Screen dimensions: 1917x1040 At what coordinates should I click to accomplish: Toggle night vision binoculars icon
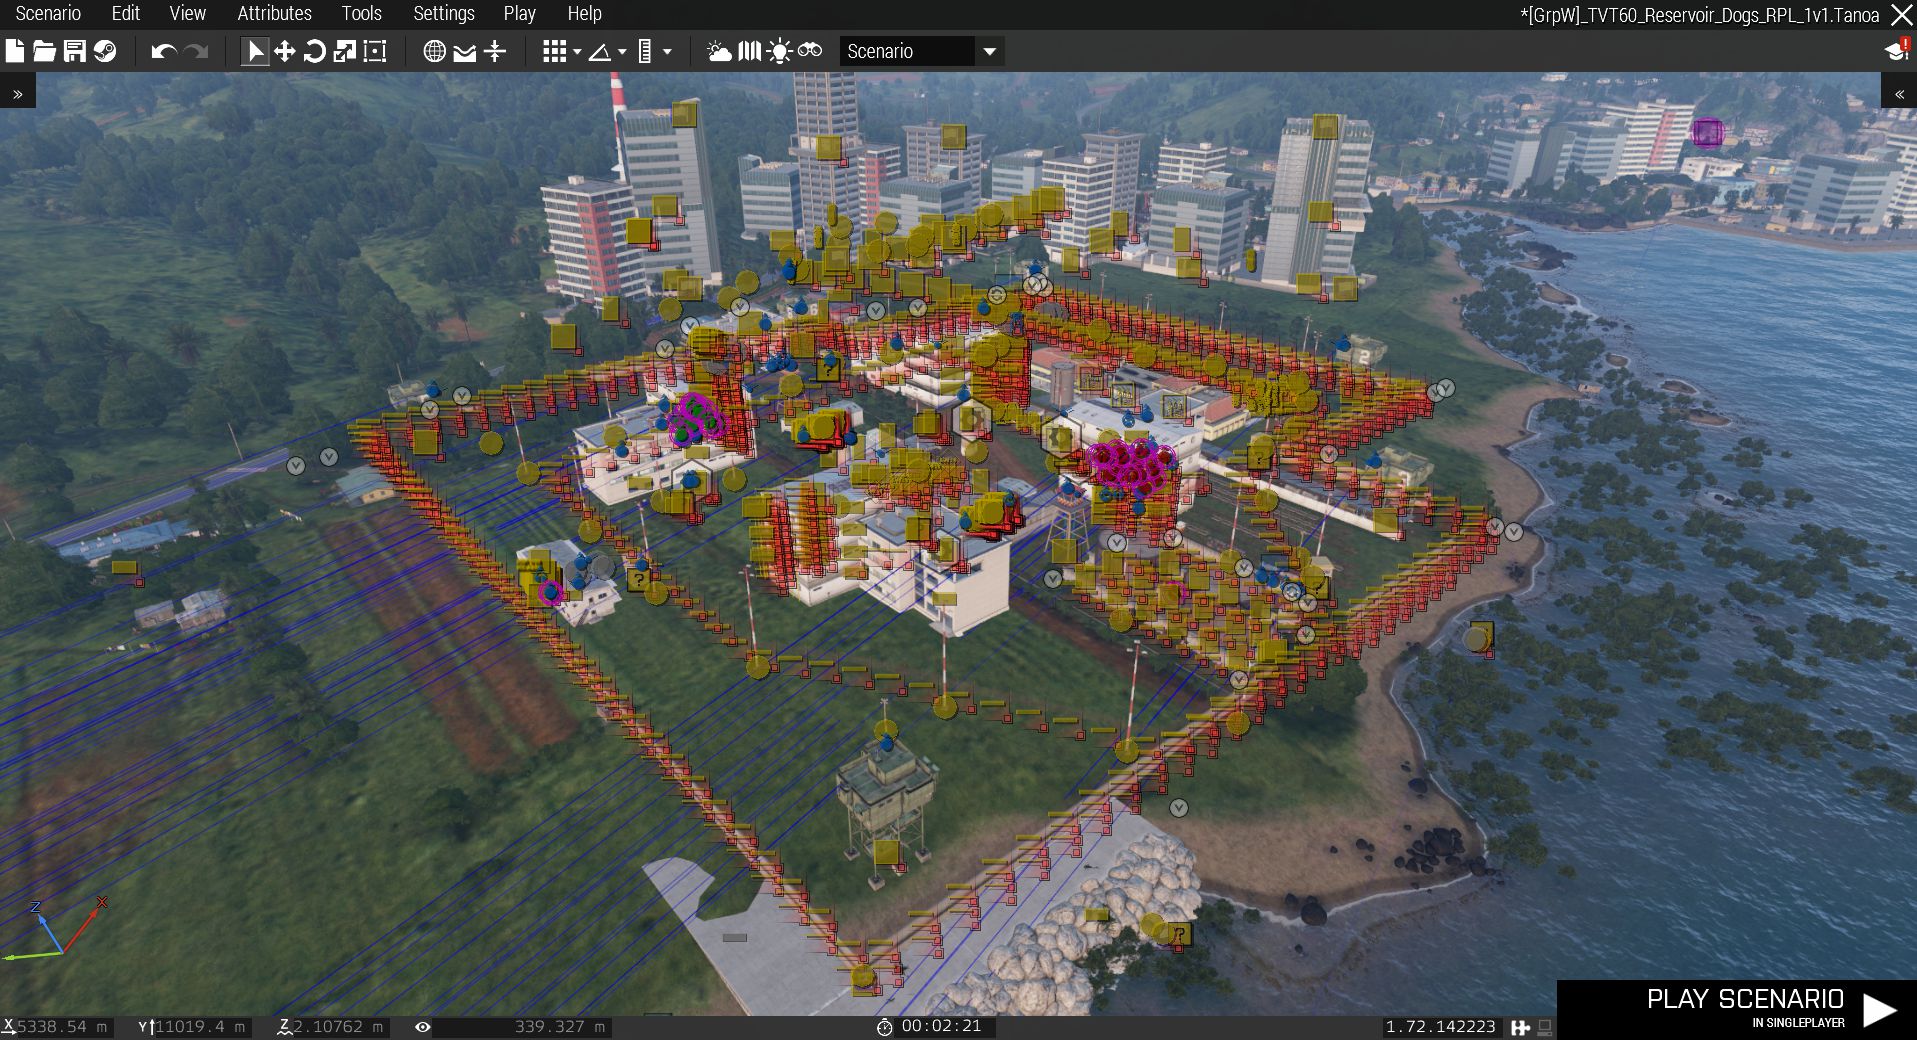pyautogui.click(x=810, y=50)
